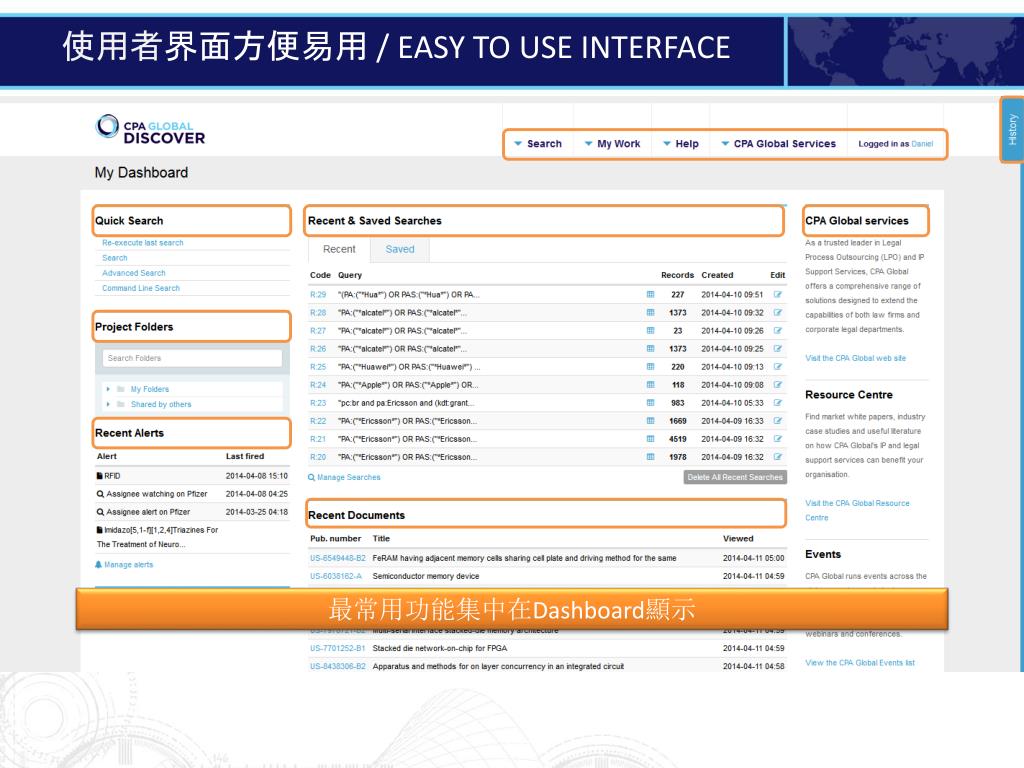Expand the My Folders tree item
Screen dimensions: 1024x768
(108, 389)
